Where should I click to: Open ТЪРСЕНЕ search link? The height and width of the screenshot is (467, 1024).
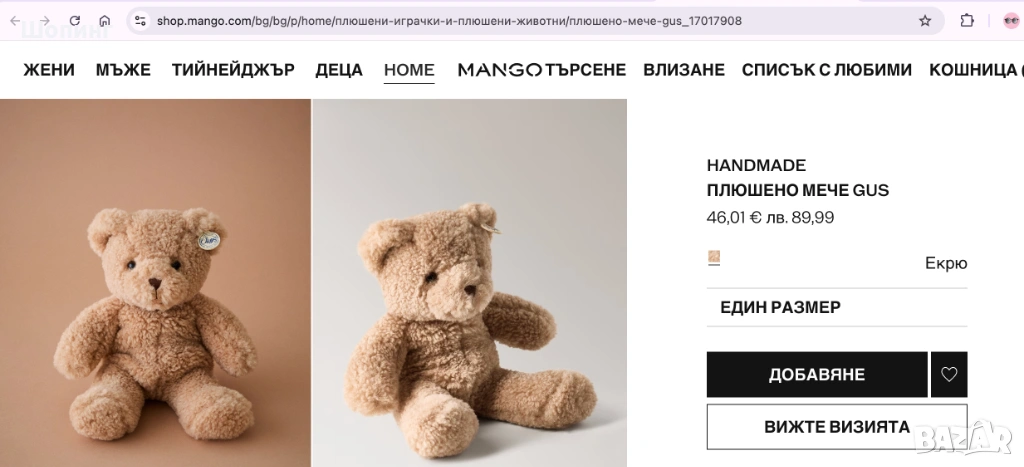pos(584,70)
